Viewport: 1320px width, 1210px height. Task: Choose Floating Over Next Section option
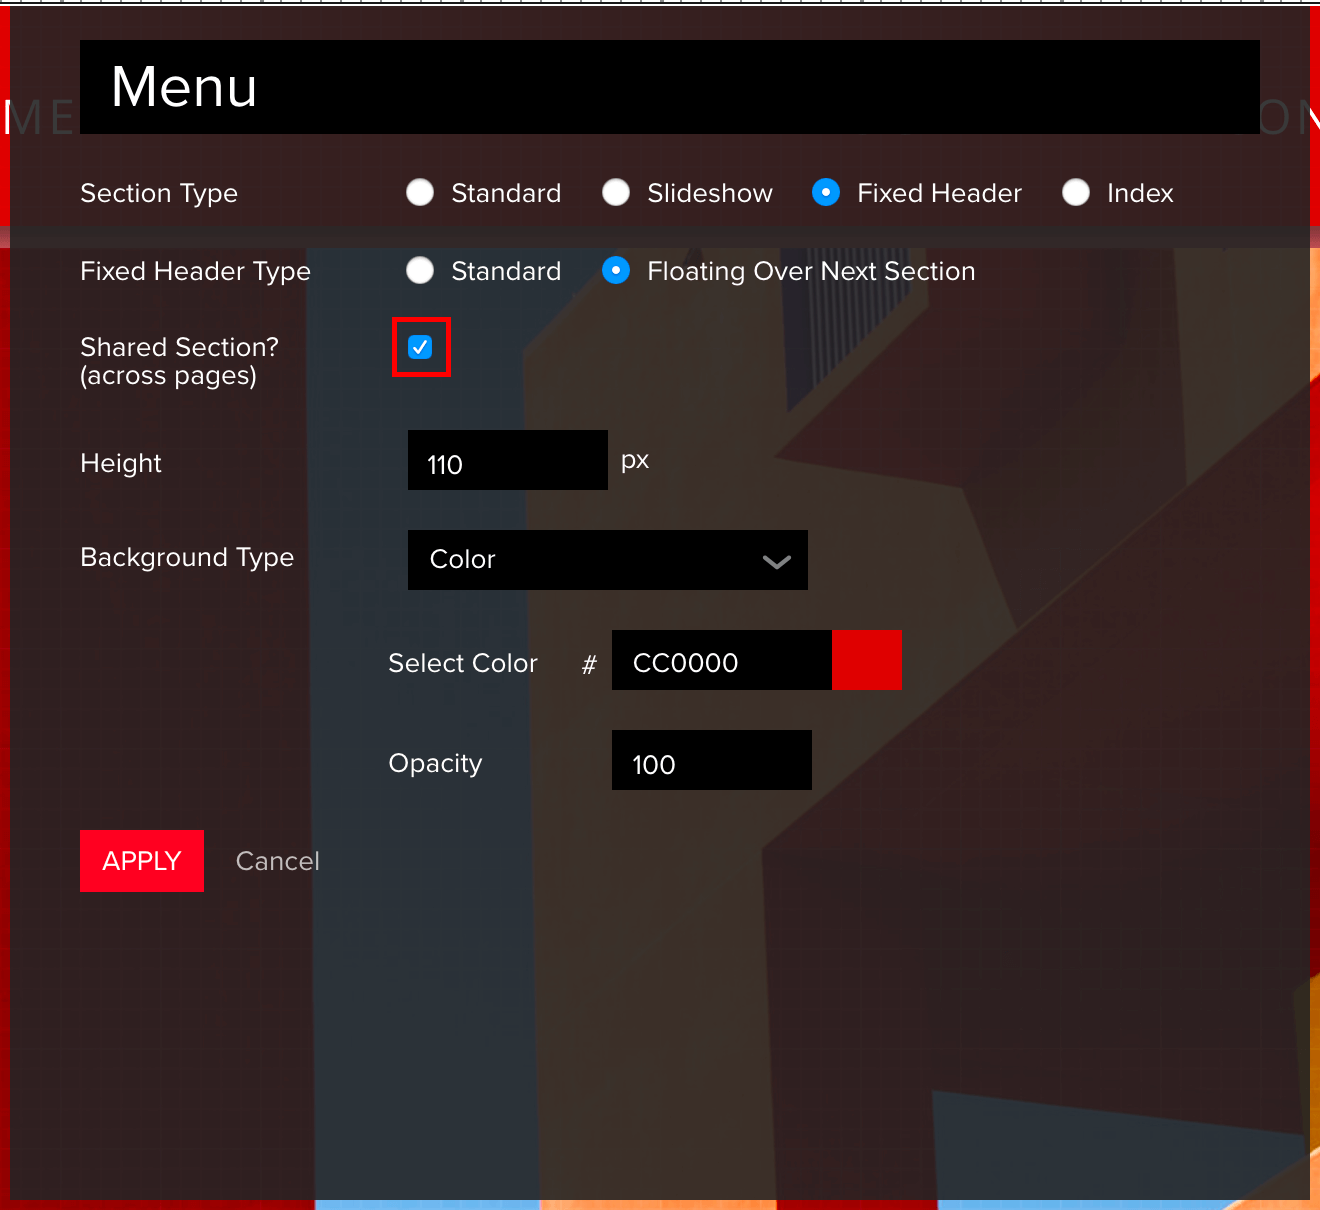616,270
